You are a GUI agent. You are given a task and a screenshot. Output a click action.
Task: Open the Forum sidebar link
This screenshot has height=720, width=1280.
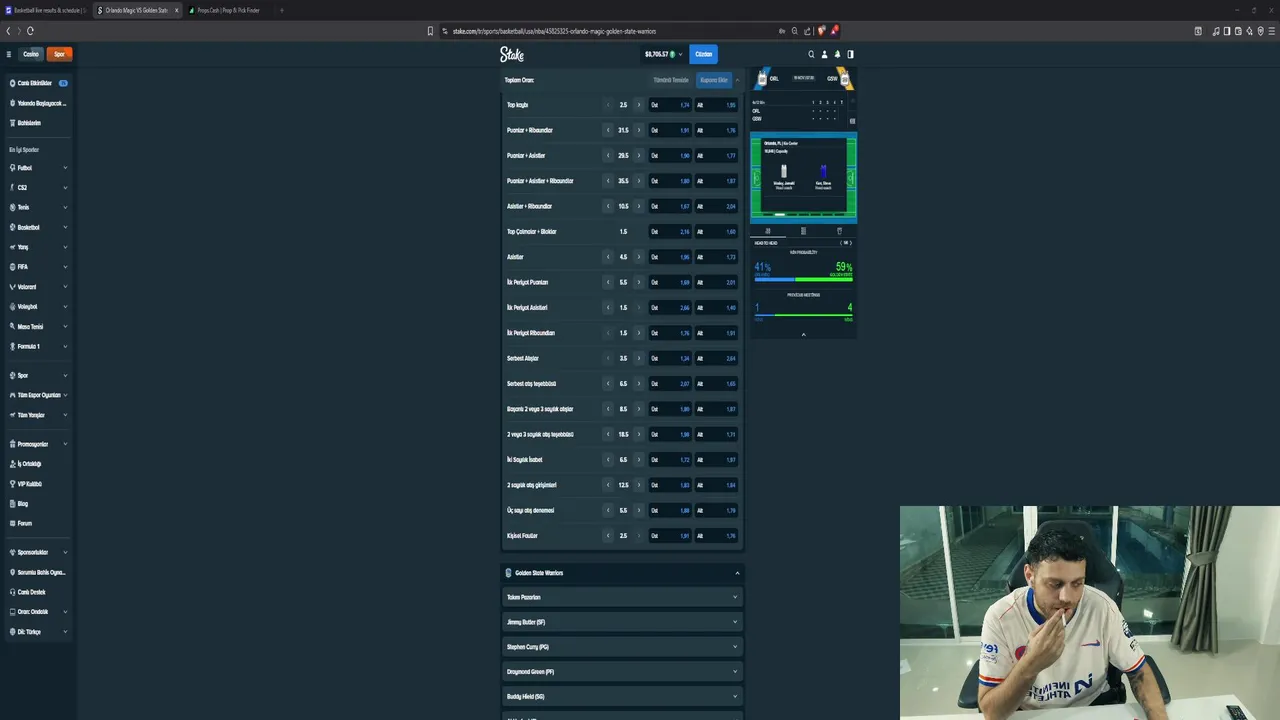pos(38,523)
